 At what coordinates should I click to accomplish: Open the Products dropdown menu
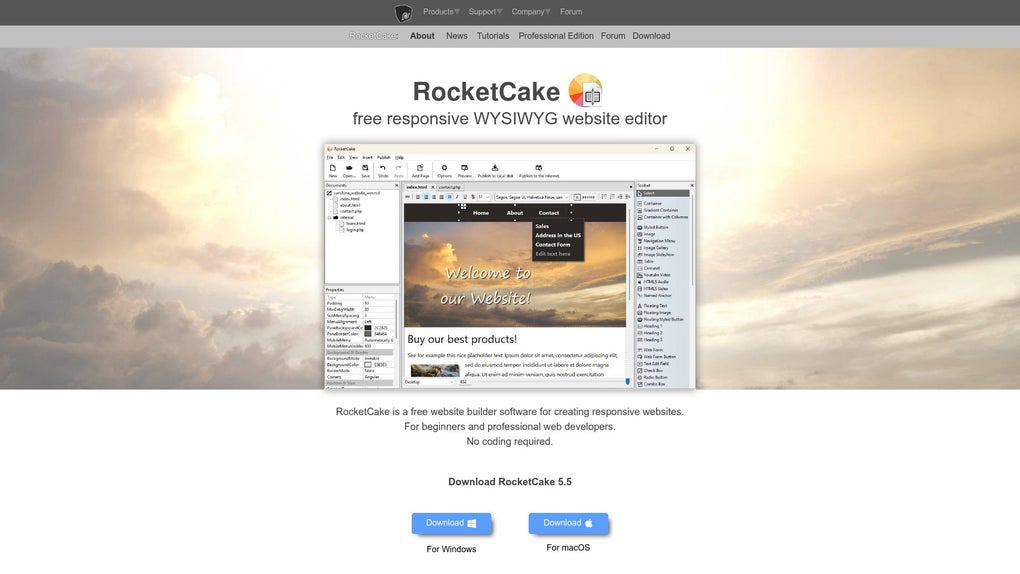(441, 12)
